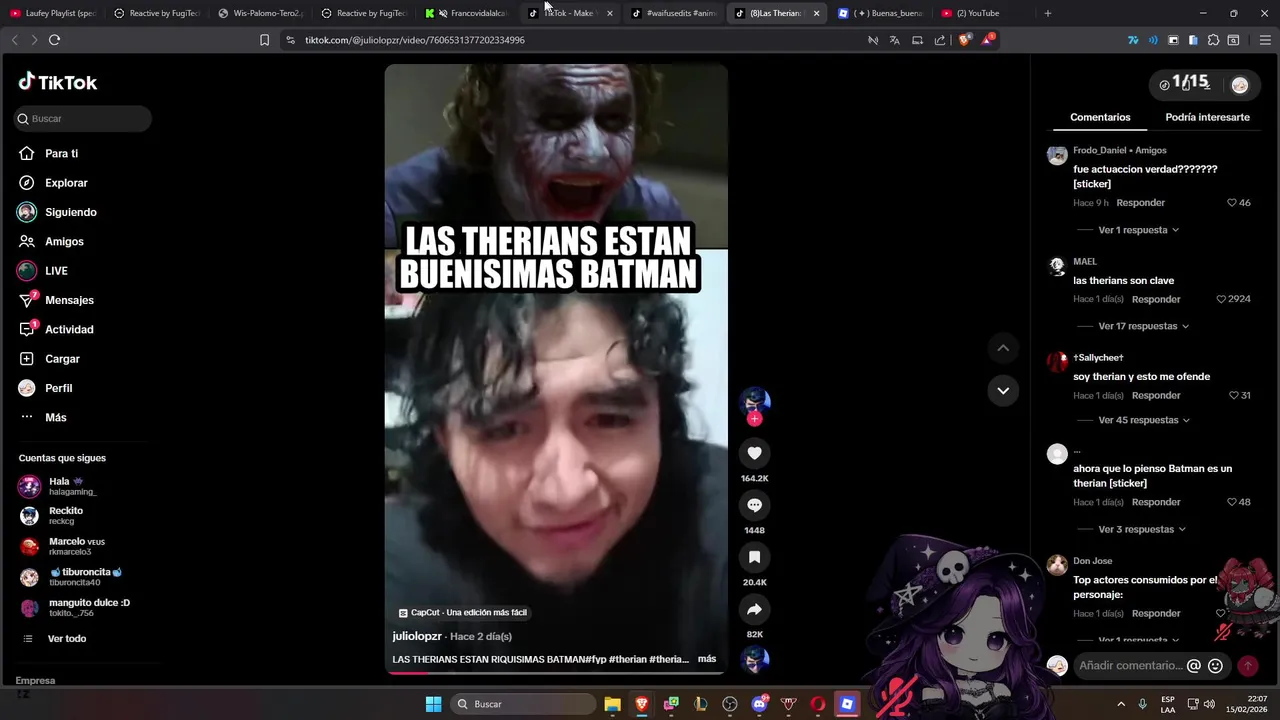Screen dimensions: 1280x720
Task: Open Discord from taskbar
Action: [759, 704]
